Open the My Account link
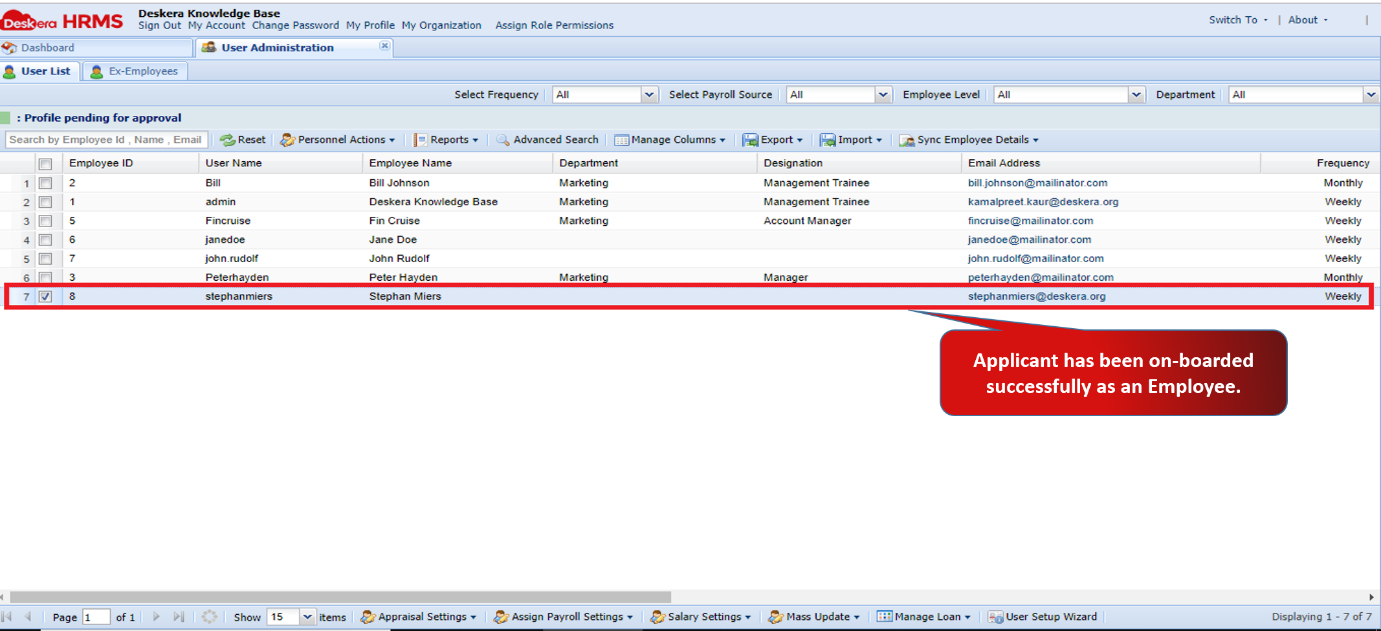 click(217, 25)
